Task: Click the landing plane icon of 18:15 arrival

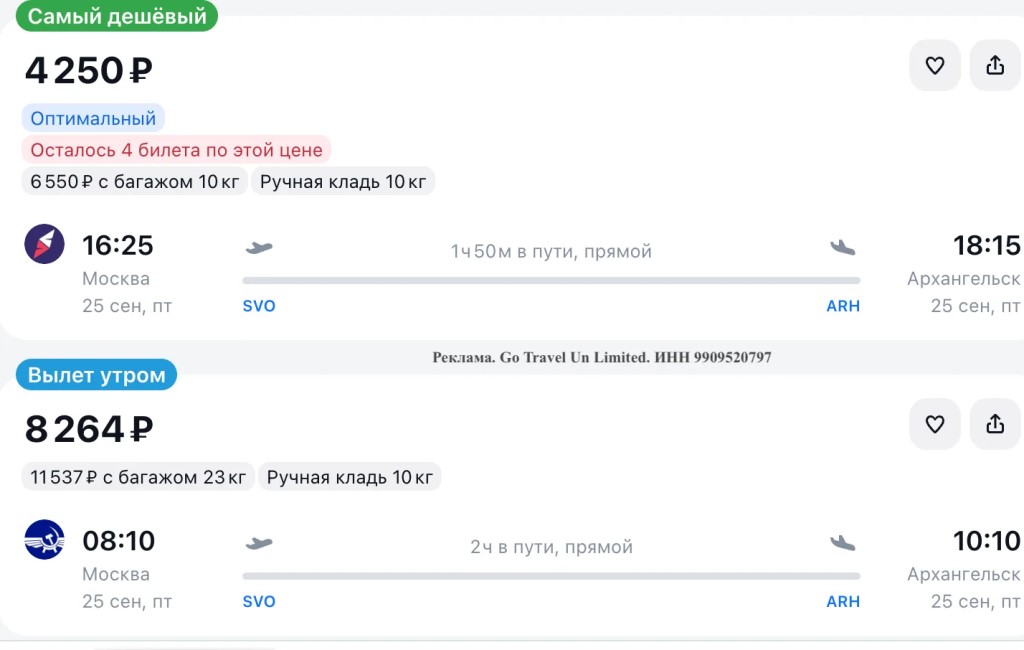Action: (842, 248)
